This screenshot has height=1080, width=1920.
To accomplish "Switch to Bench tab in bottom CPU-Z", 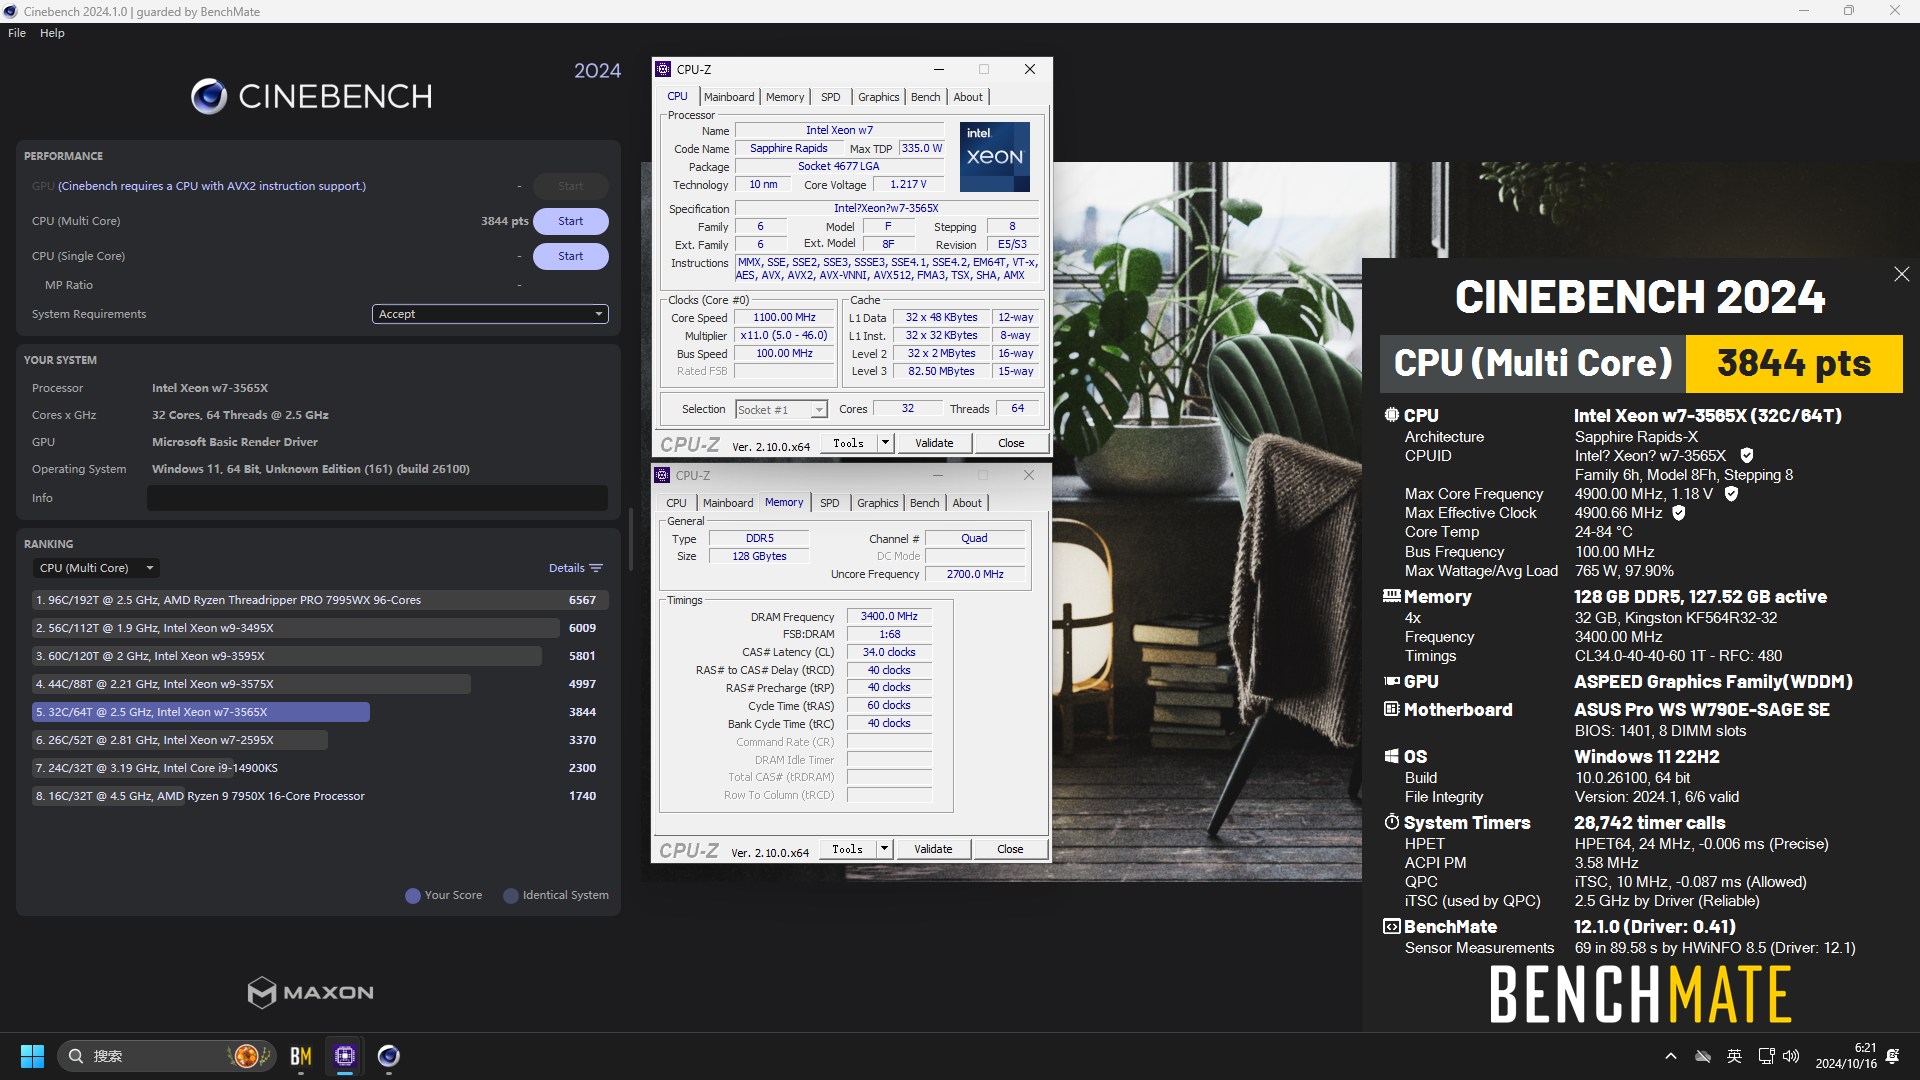I will (x=925, y=503).
